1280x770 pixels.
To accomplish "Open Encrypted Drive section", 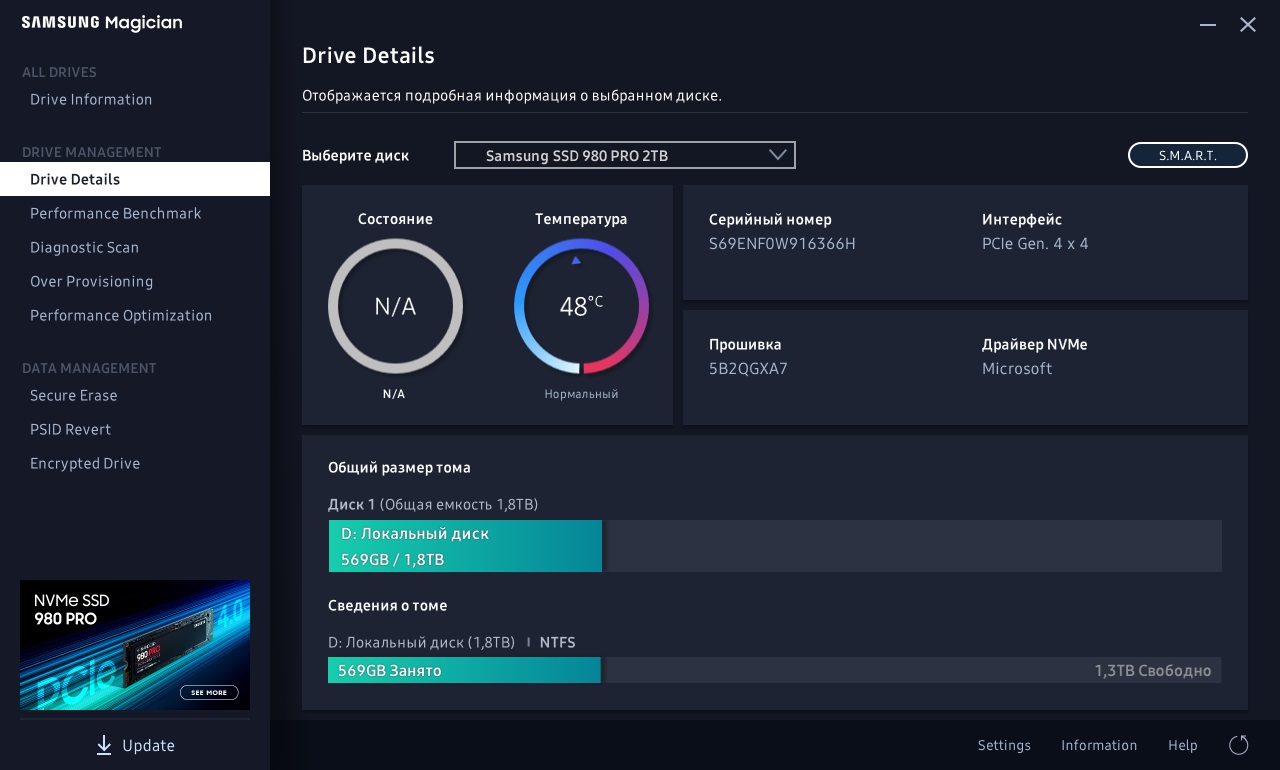I will point(85,463).
